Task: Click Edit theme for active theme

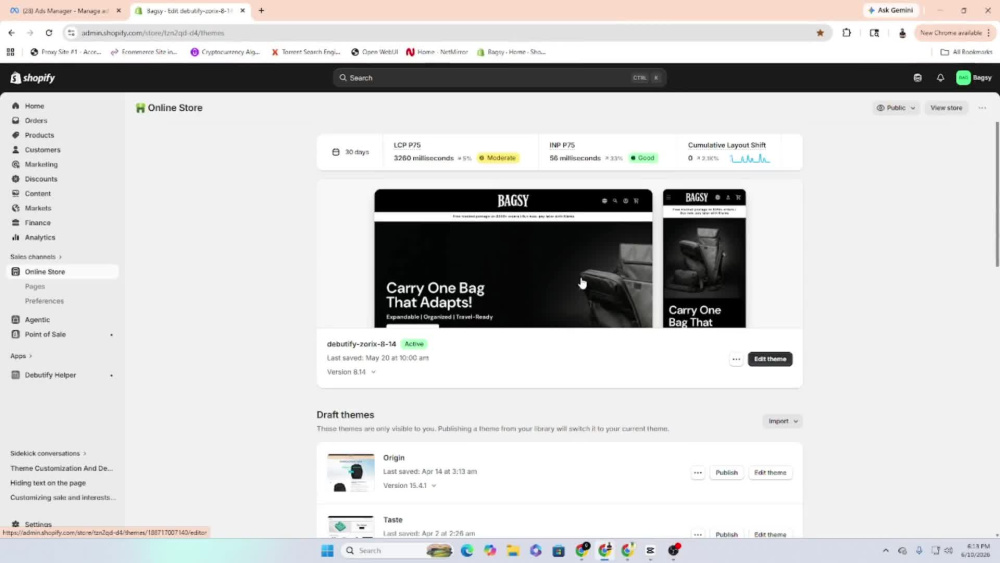Action: coord(770,359)
